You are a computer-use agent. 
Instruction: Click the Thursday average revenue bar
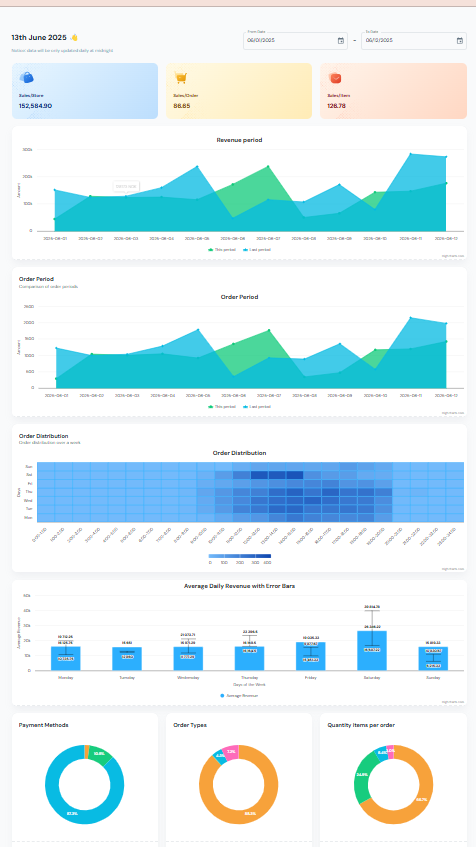[x=250, y=658]
